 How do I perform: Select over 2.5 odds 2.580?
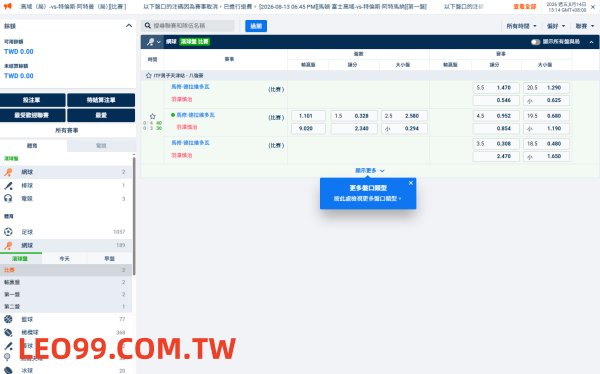pos(404,116)
